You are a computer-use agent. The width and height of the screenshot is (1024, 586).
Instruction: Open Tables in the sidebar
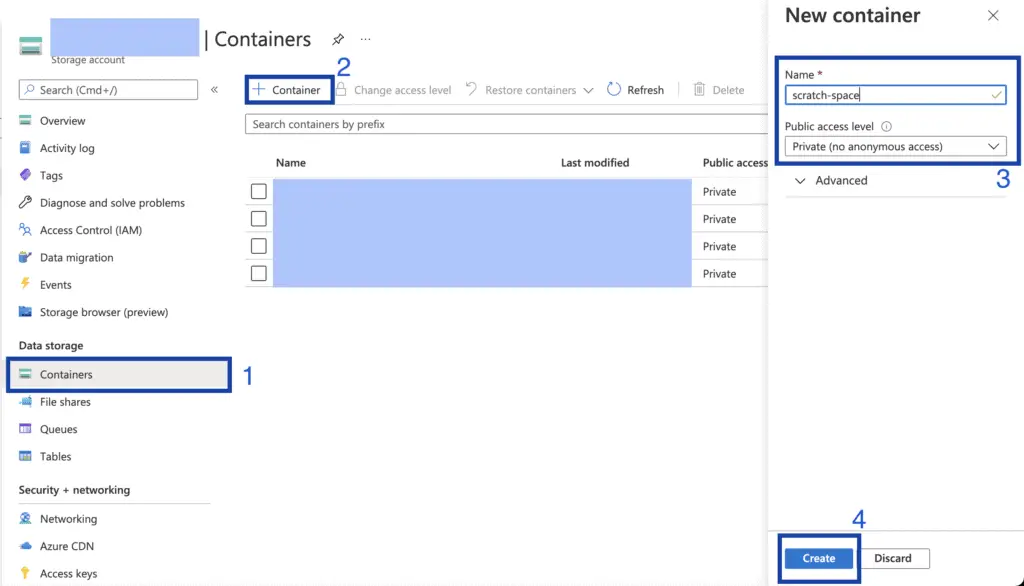click(x=56, y=457)
